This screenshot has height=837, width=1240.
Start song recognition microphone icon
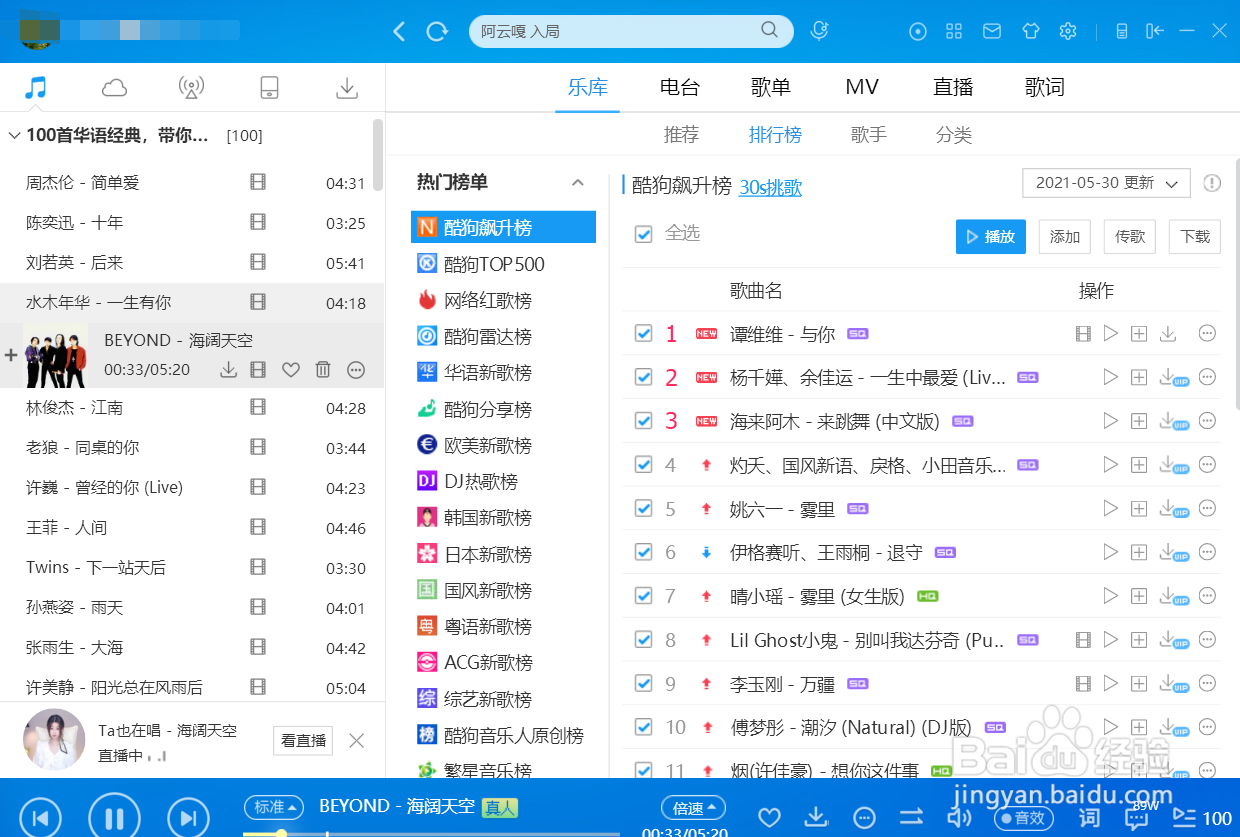tap(819, 31)
